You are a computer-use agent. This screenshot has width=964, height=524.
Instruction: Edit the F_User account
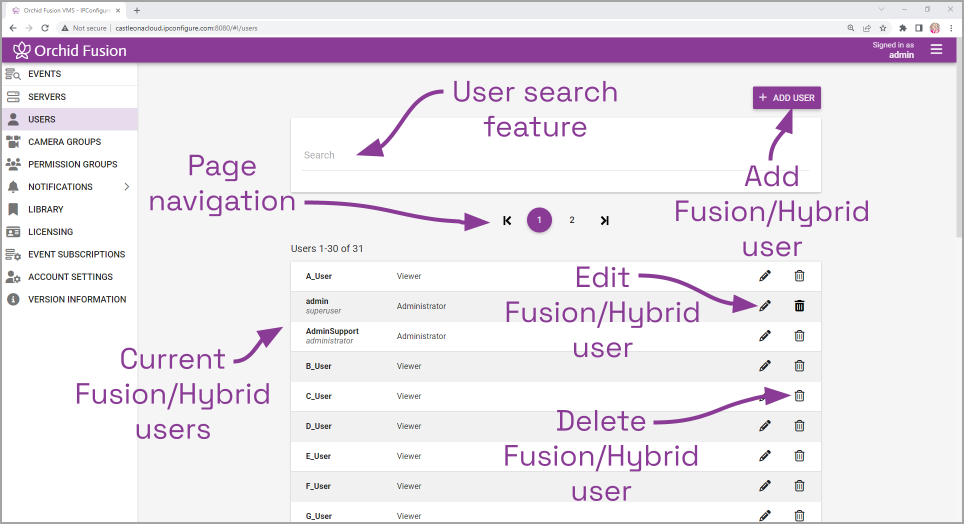tap(765, 486)
